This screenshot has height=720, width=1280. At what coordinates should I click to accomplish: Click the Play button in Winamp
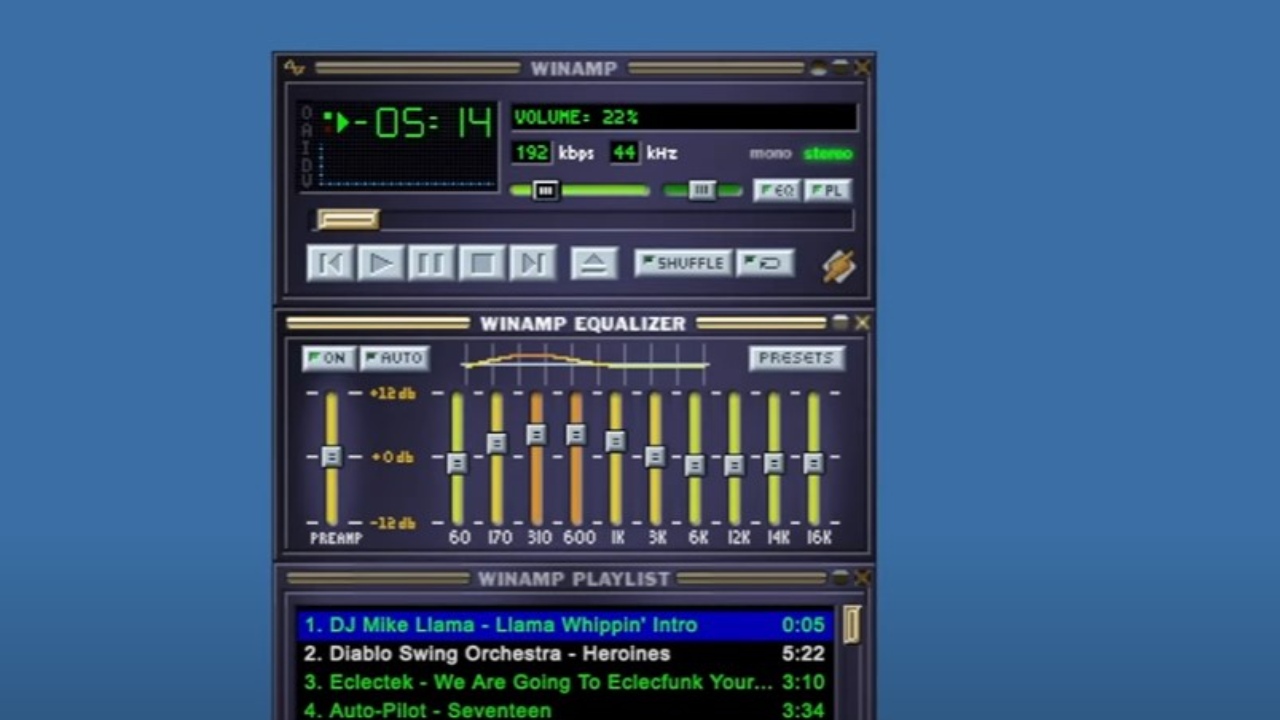tap(381, 263)
